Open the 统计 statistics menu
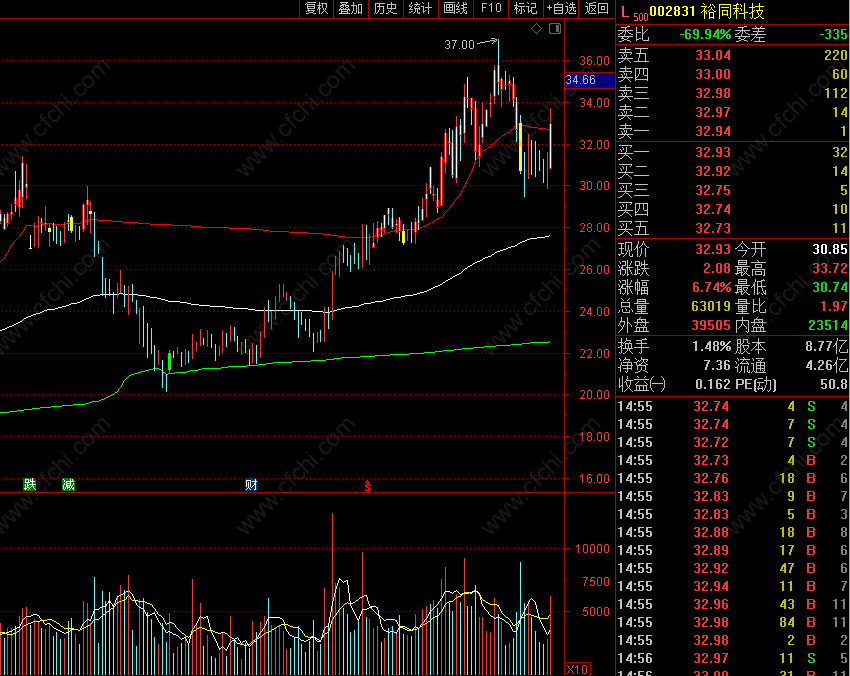The image size is (850, 676). point(420,9)
